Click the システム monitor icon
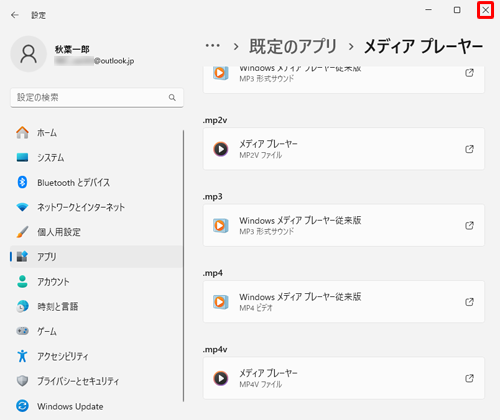 pyautogui.click(x=22, y=157)
